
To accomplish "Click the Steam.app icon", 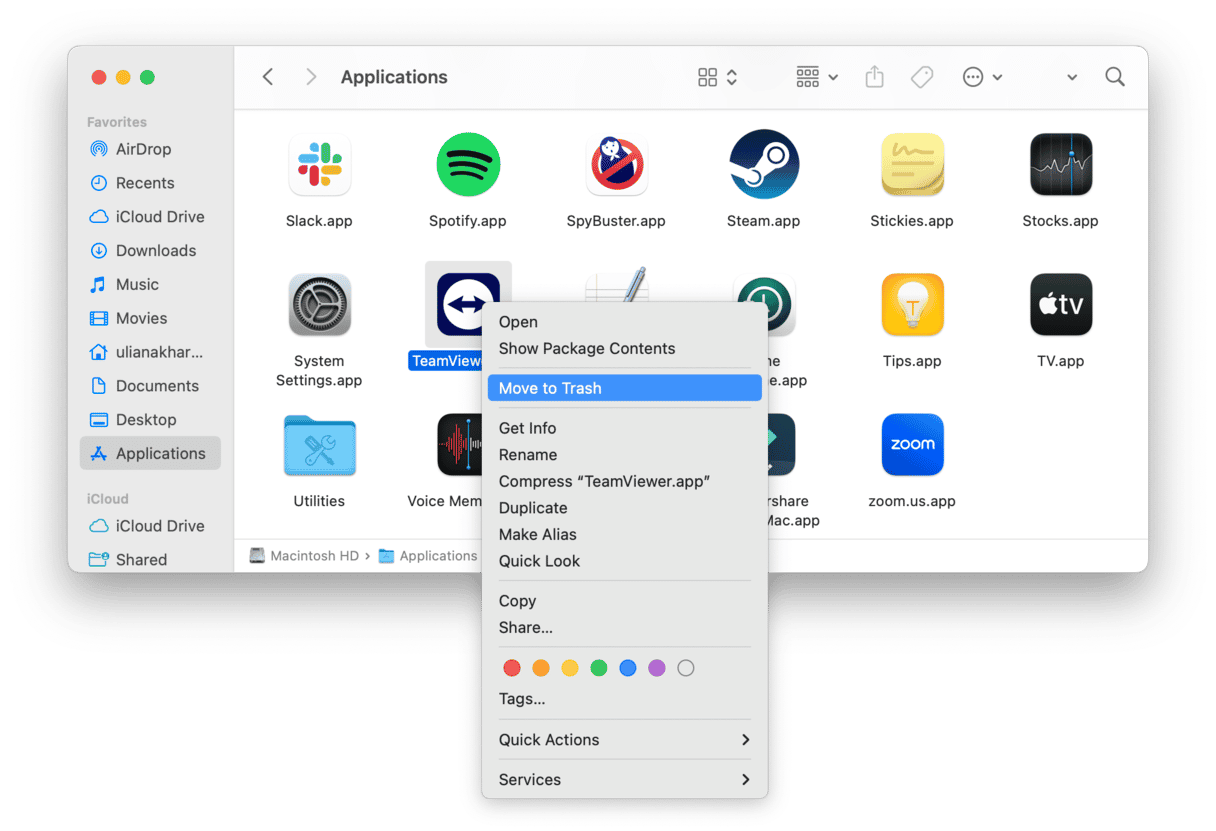I will click(763, 164).
